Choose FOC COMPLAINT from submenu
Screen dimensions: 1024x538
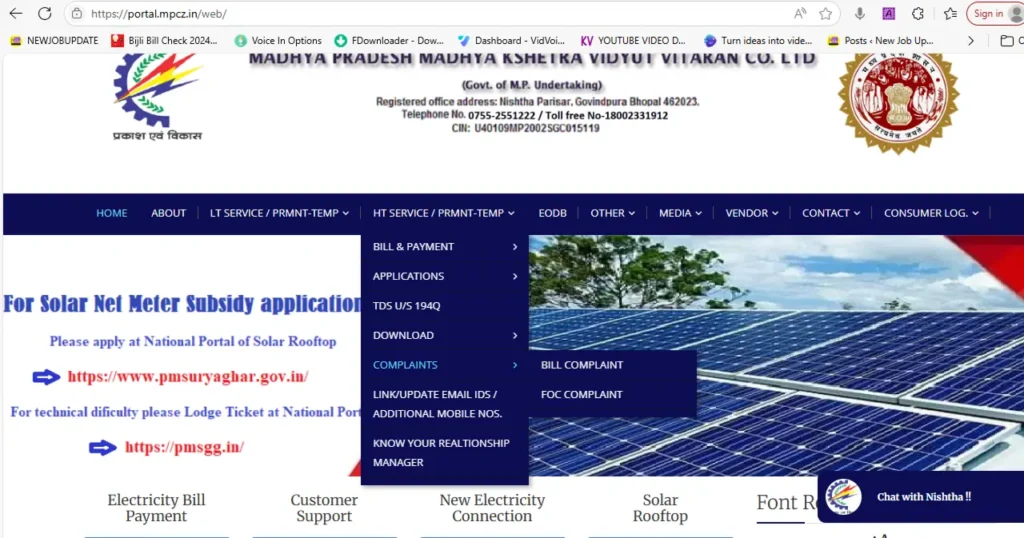[x=613, y=394]
